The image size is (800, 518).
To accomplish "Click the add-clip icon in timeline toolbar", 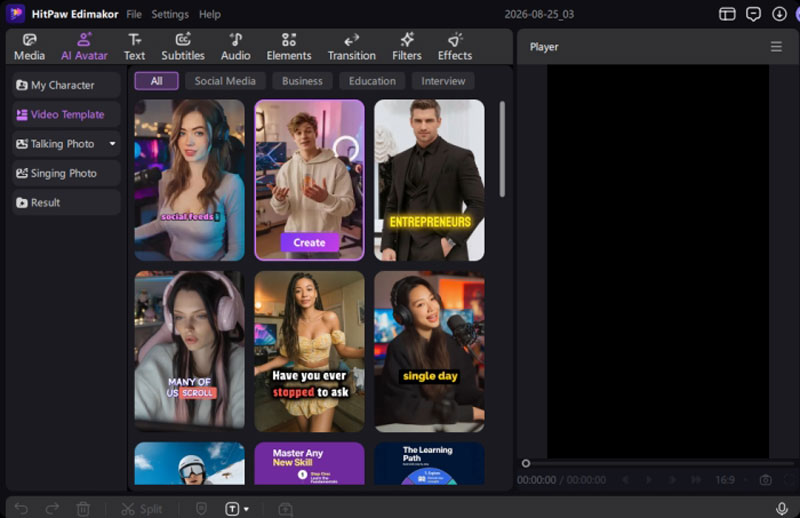I will point(286,509).
